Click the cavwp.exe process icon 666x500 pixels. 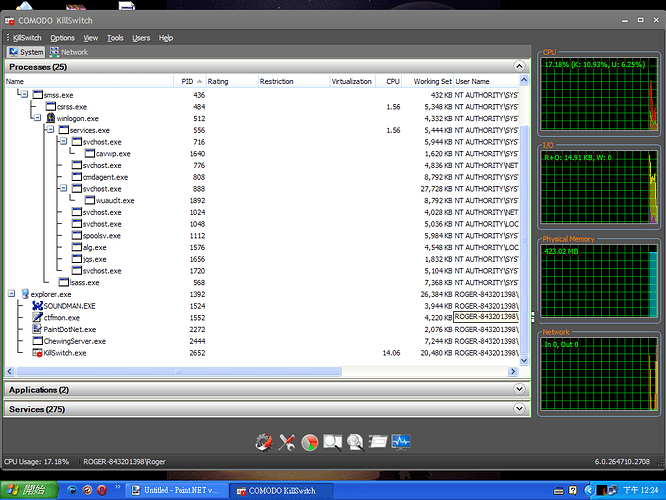click(x=90, y=153)
